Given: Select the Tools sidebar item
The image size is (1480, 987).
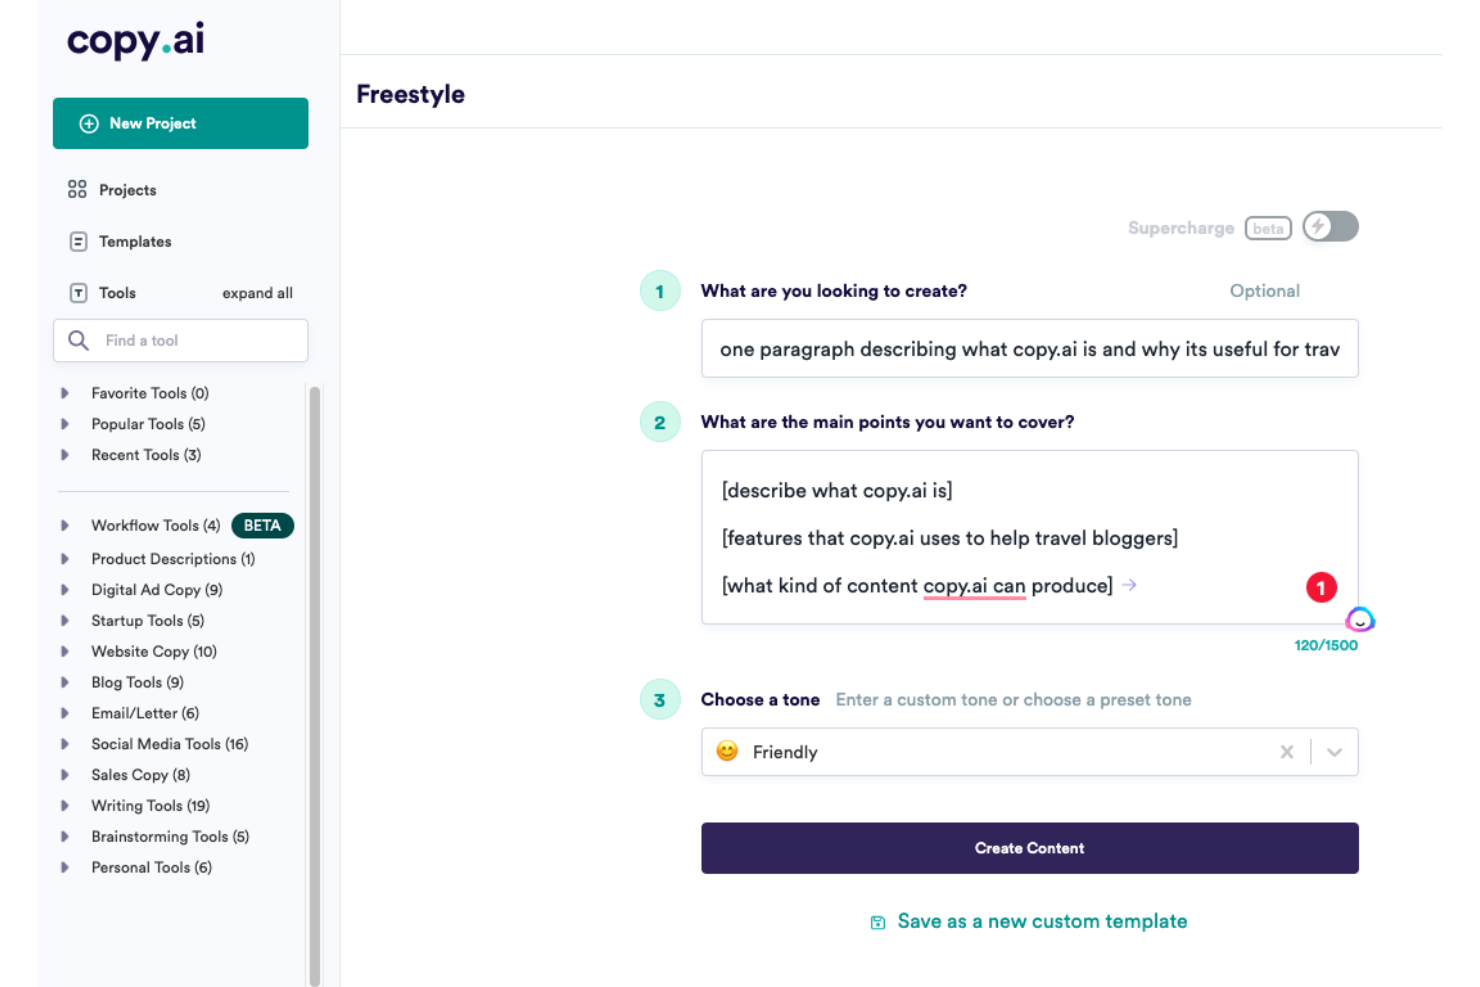Looking at the screenshot, I should click(117, 292).
